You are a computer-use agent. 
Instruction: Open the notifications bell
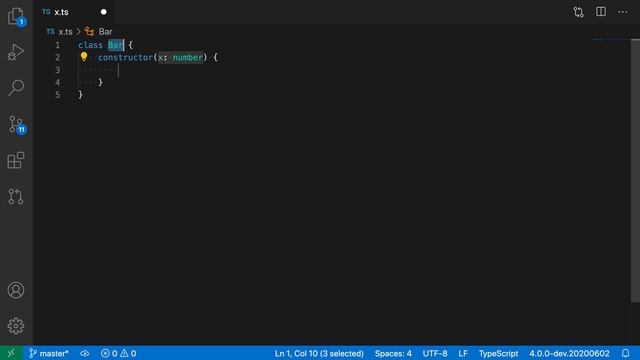625,353
